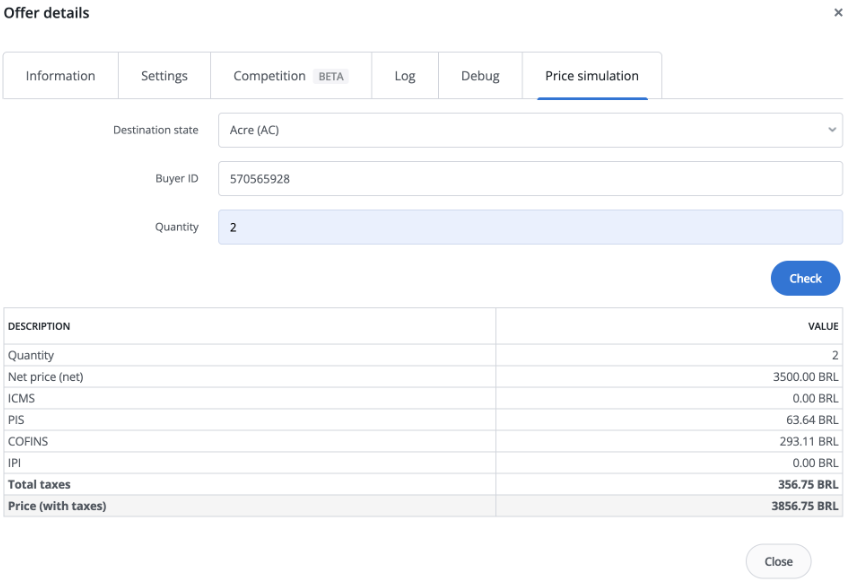The width and height of the screenshot is (848, 581).
Task: Click the DESCRIPTION column header
Action: tap(39, 326)
